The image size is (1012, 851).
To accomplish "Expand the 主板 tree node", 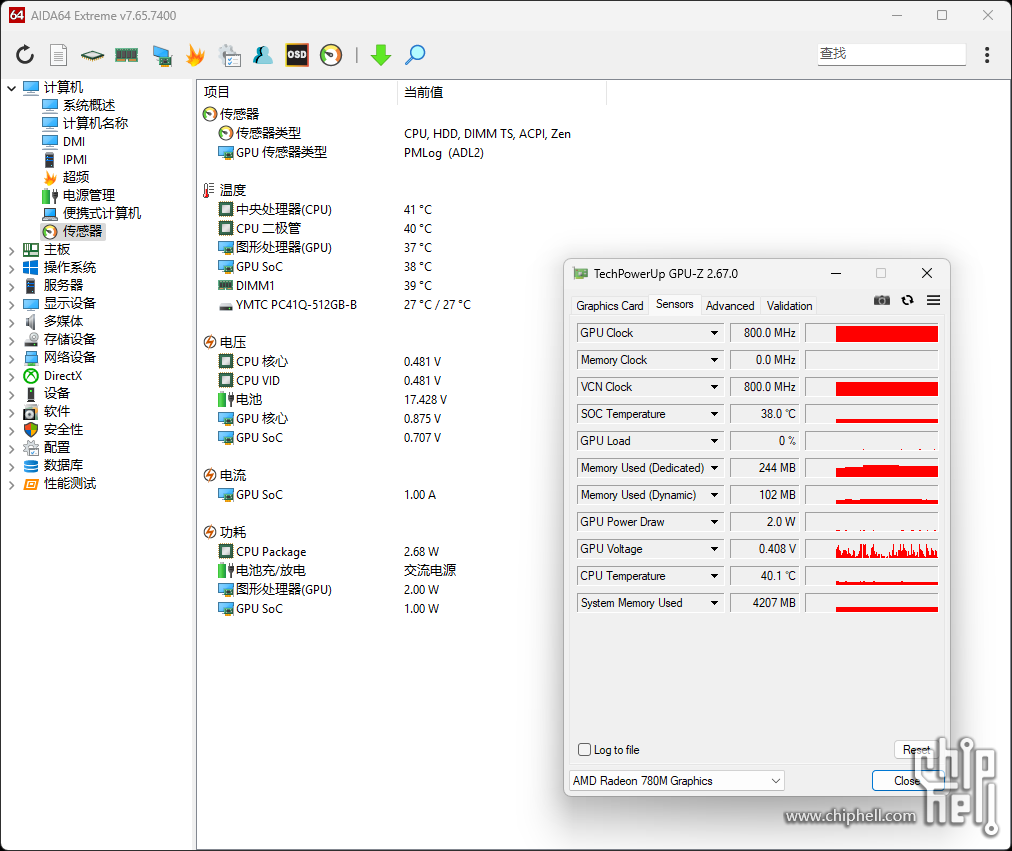I will pos(12,250).
